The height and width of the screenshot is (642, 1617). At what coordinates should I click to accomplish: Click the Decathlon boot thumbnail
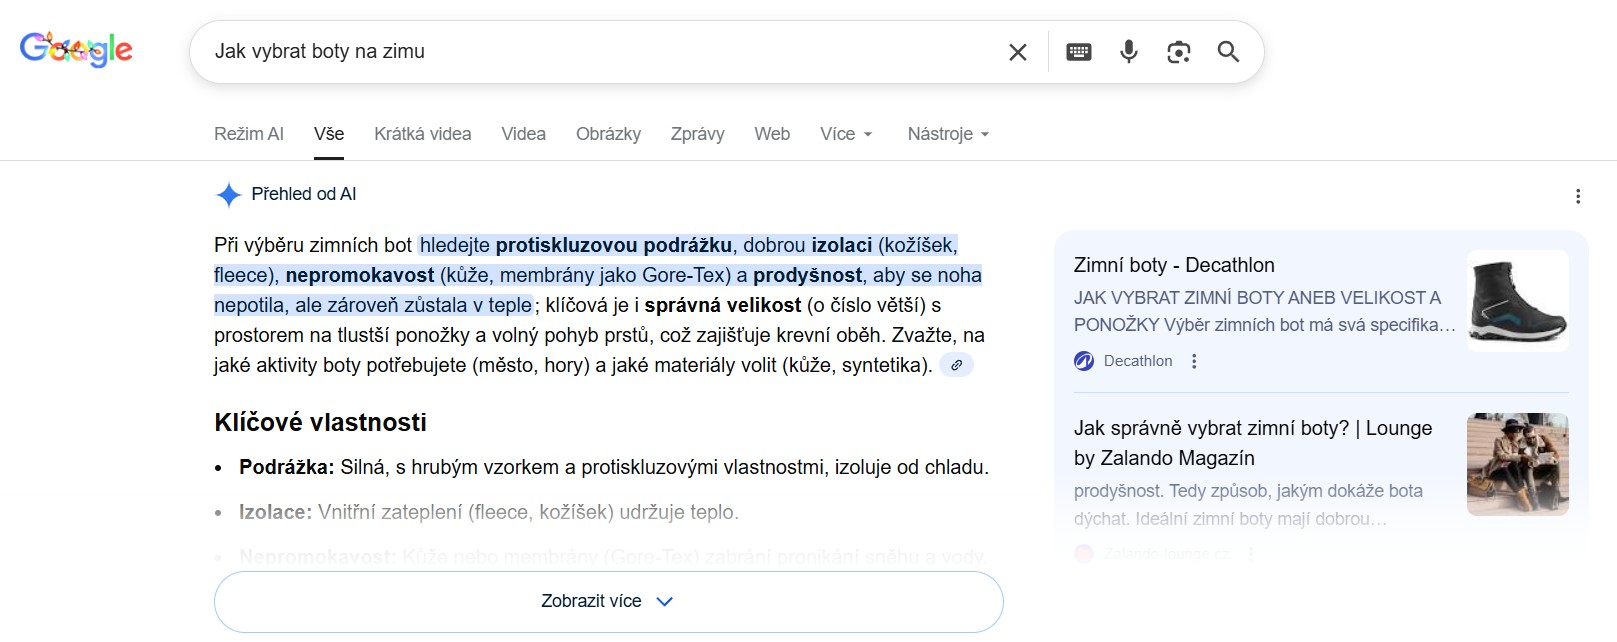[1518, 300]
